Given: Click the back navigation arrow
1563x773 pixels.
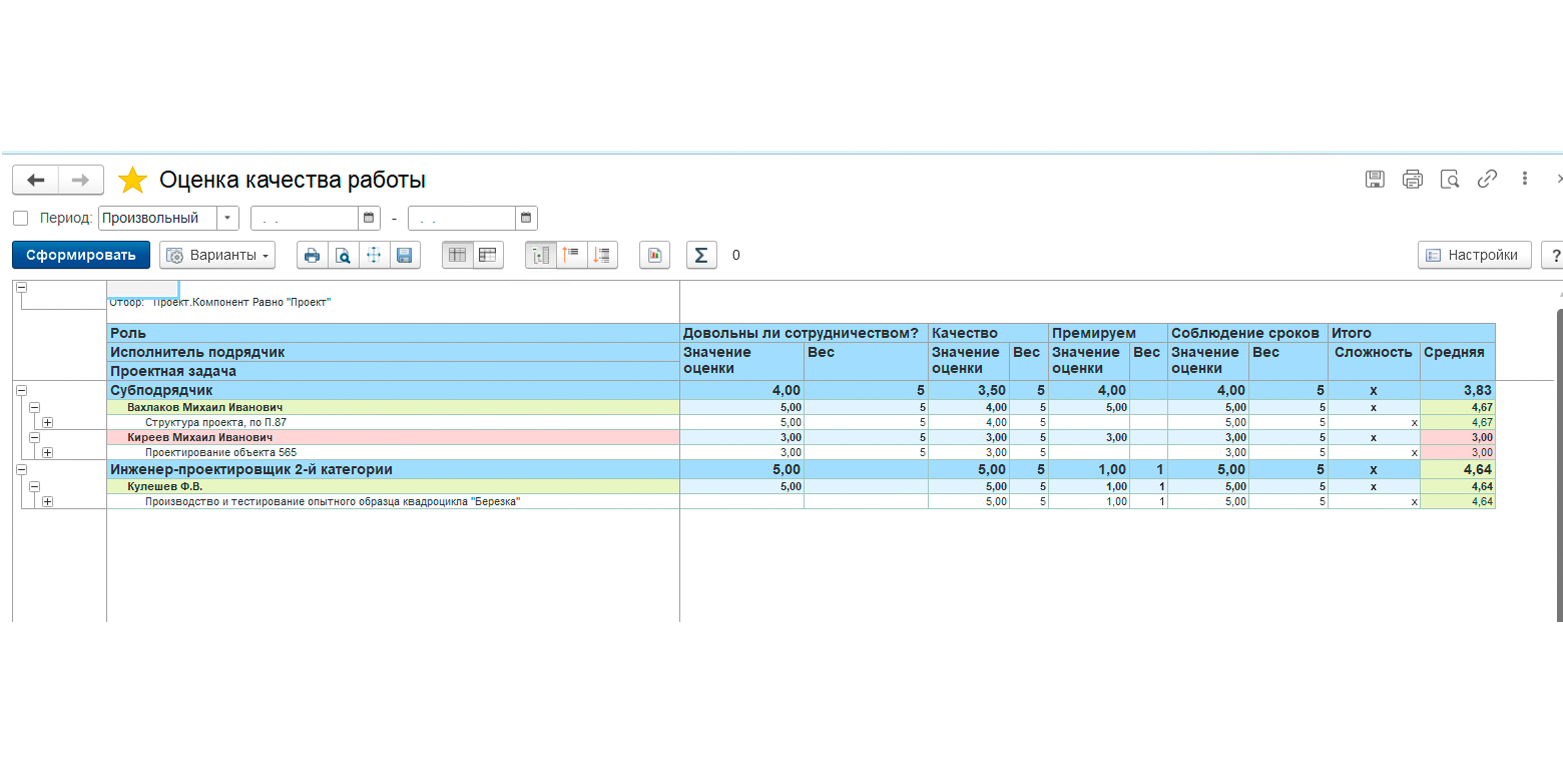Looking at the screenshot, I should tap(36, 180).
